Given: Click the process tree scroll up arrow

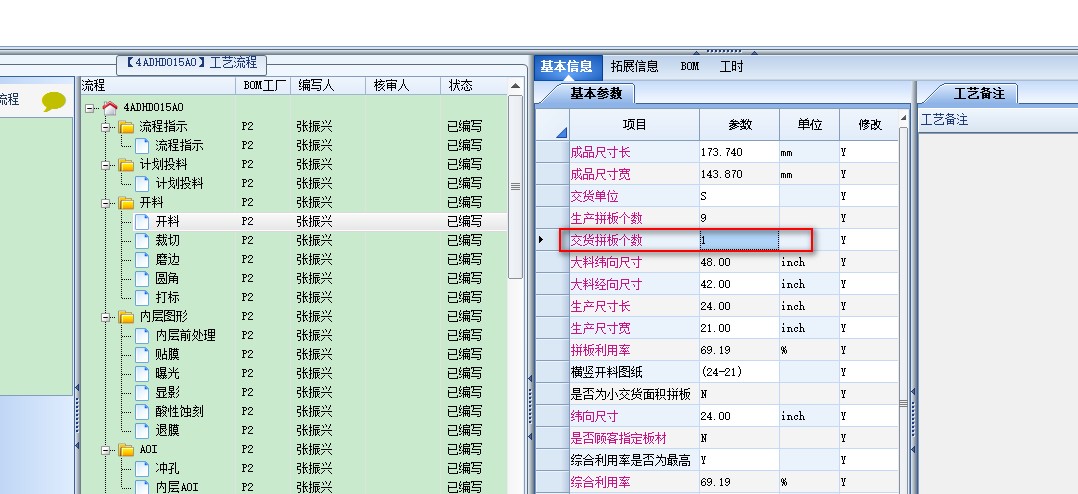Looking at the screenshot, I should pos(515,86).
